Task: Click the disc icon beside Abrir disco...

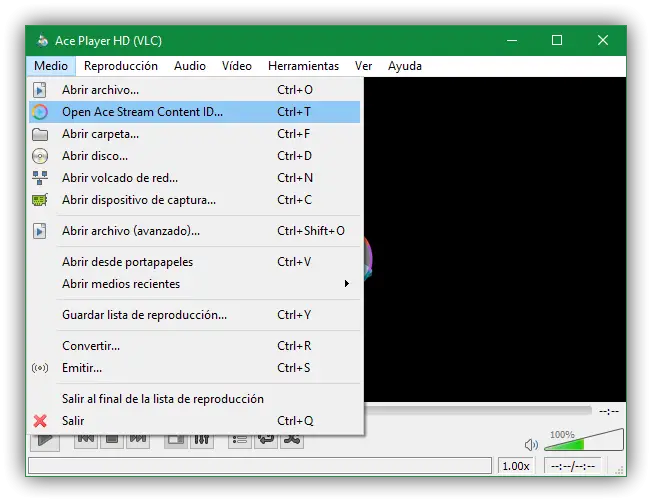Action: point(40,156)
